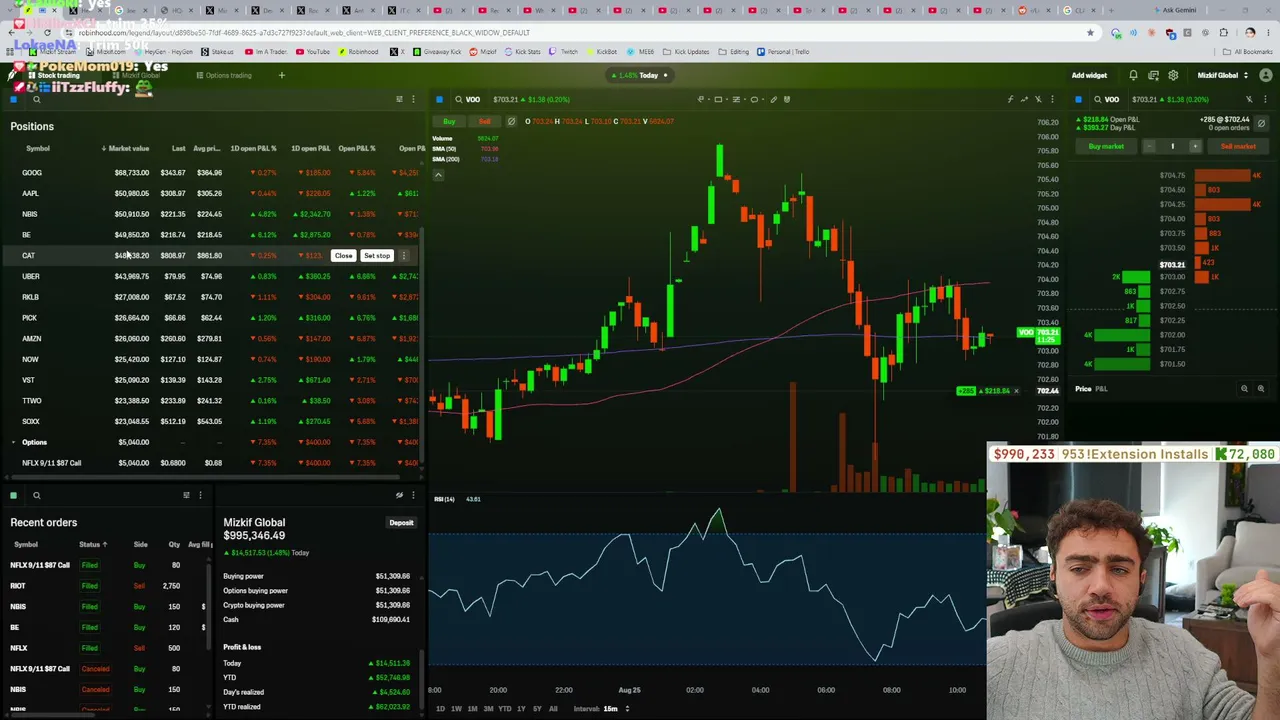Screen dimensions: 1280x720
Task: Click Set stop on the CAT position
Action: pyautogui.click(x=377, y=256)
